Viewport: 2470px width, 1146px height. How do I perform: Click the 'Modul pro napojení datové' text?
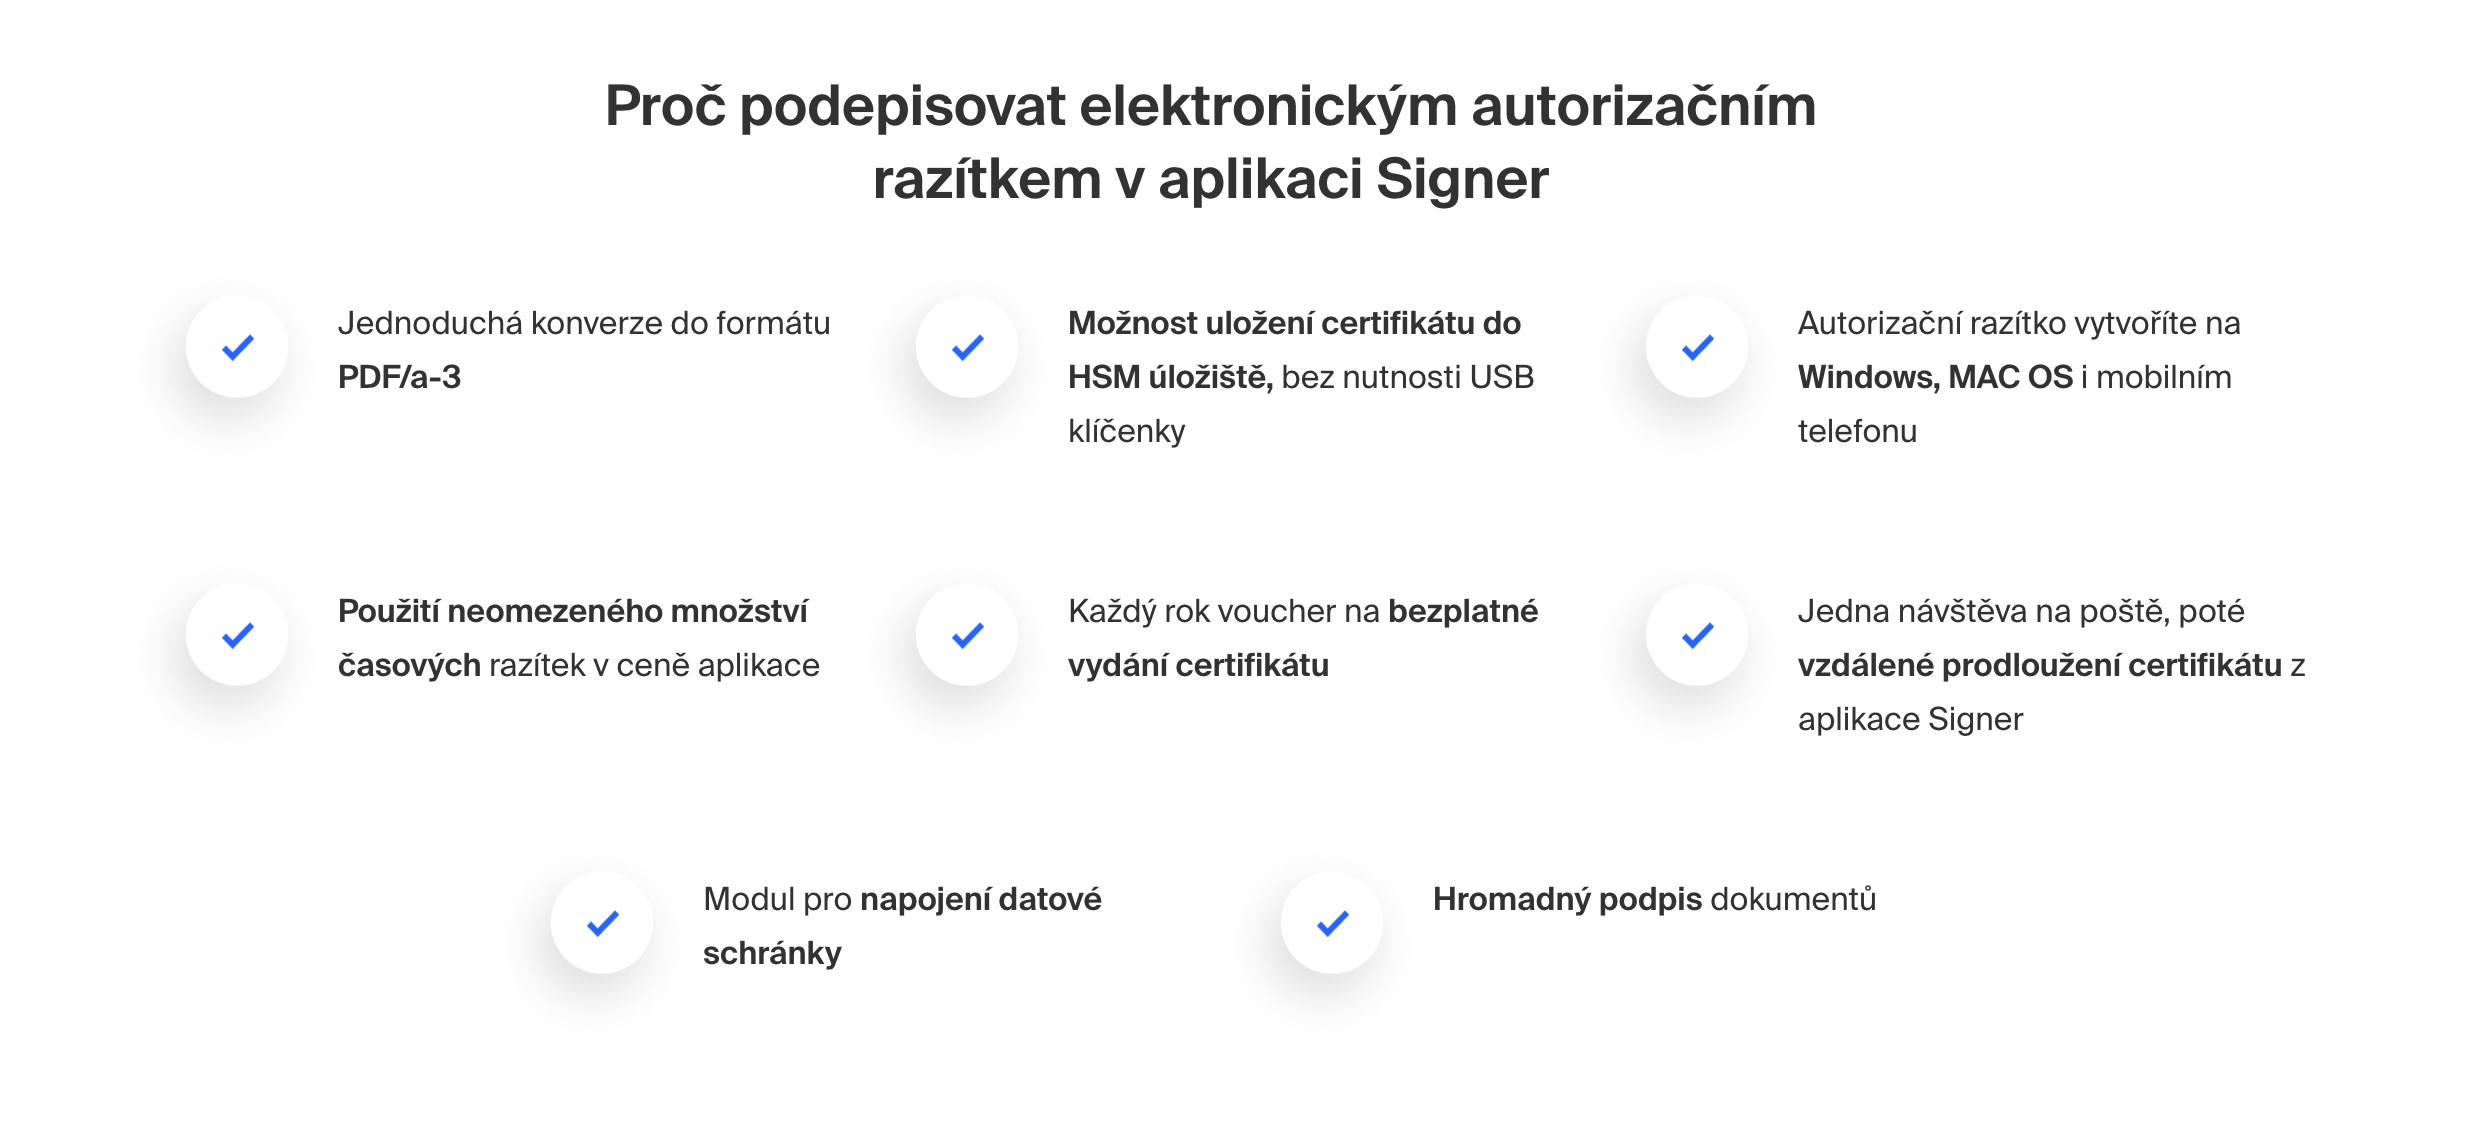(901, 899)
